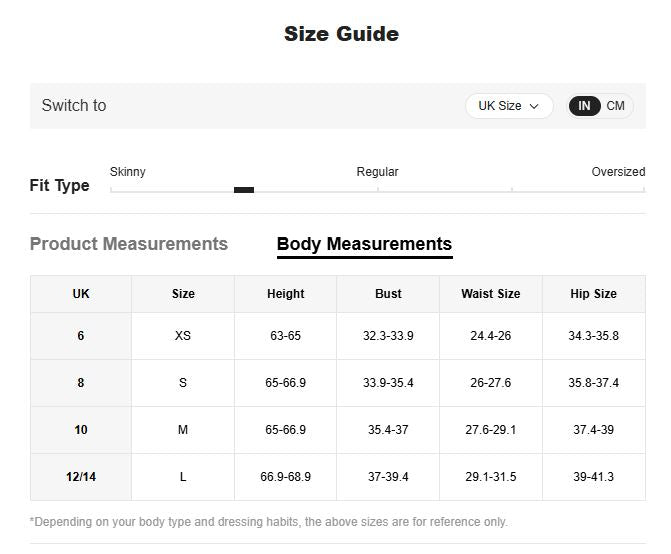Select the IN unit option
Screen dimensions: 671x554
(584, 106)
